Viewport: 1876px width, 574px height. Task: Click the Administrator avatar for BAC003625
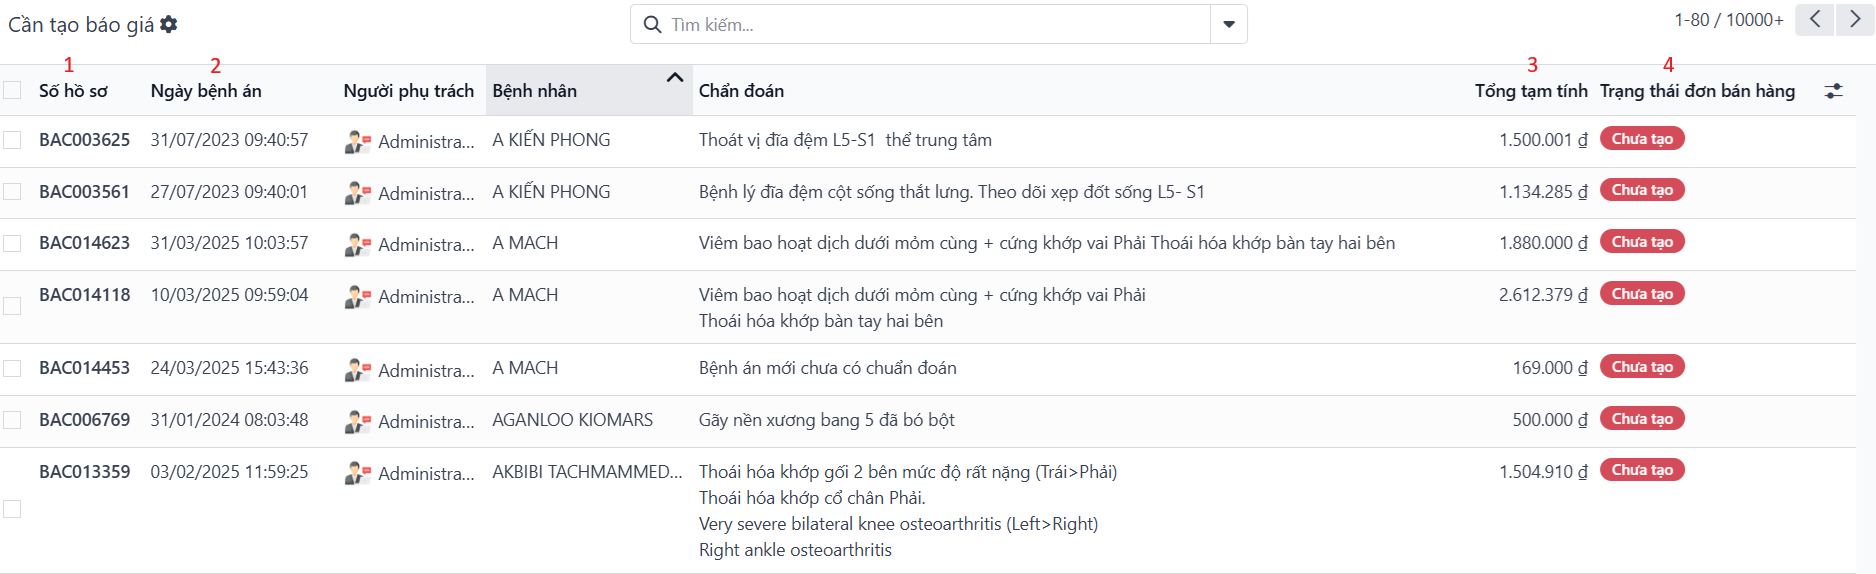coord(357,141)
